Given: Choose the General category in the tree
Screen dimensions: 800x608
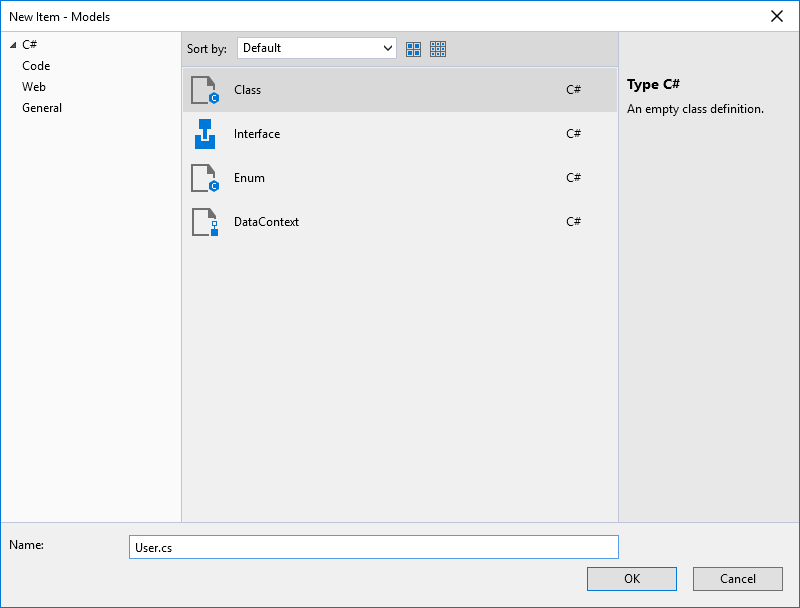Looking at the screenshot, I should click(42, 108).
